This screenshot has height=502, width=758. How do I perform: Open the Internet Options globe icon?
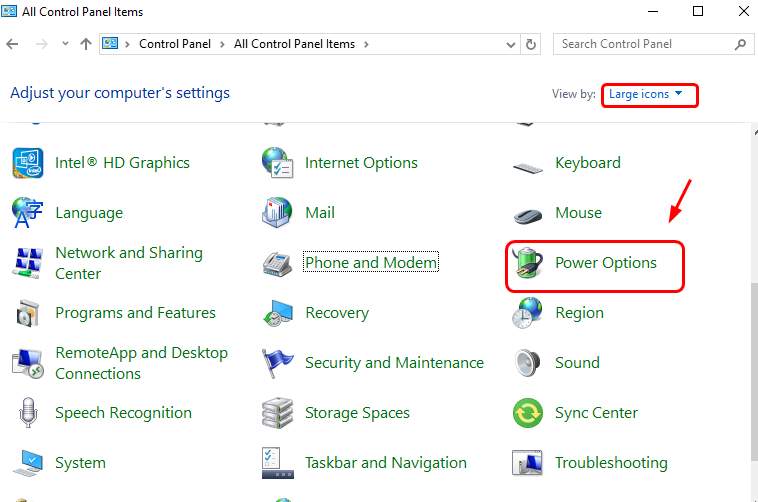[277, 163]
